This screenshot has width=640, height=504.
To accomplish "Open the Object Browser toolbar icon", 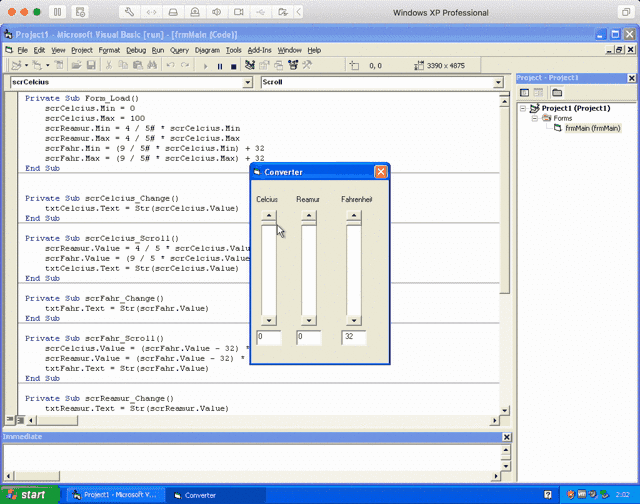I will tap(293, 65).
